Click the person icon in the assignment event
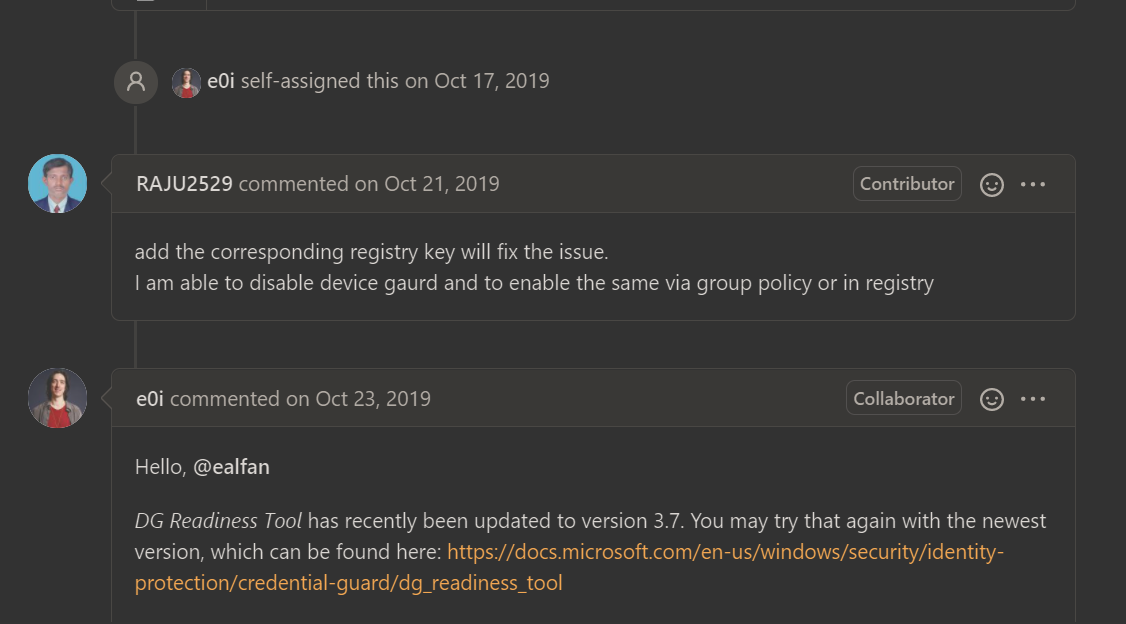Screen dimensions: 1126x624 136,82
